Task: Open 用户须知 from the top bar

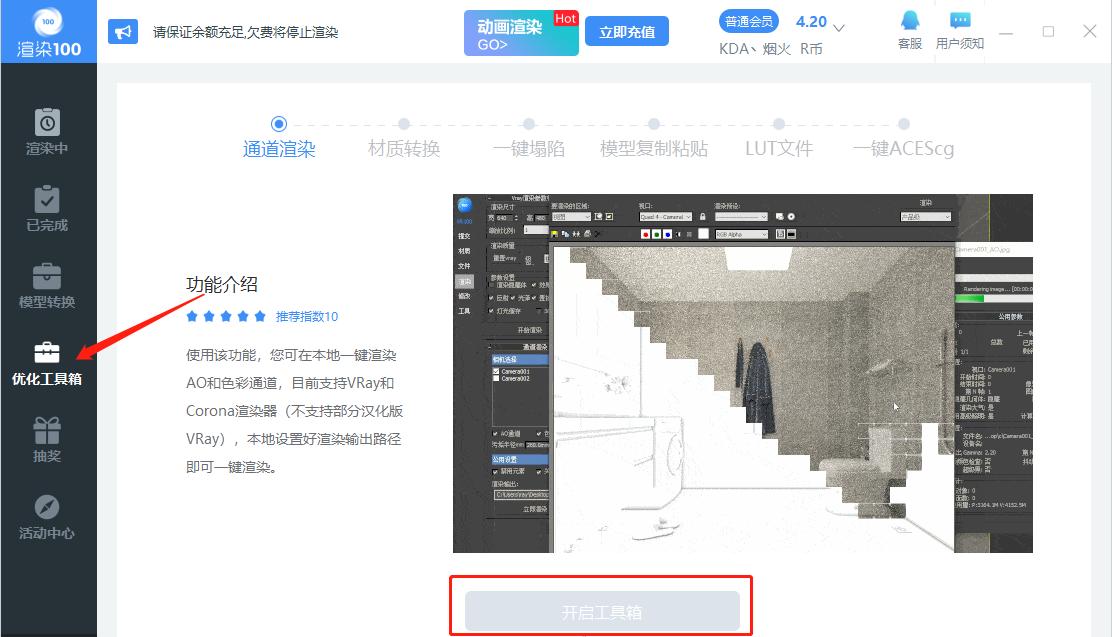Action: click(x=961, y=28)
